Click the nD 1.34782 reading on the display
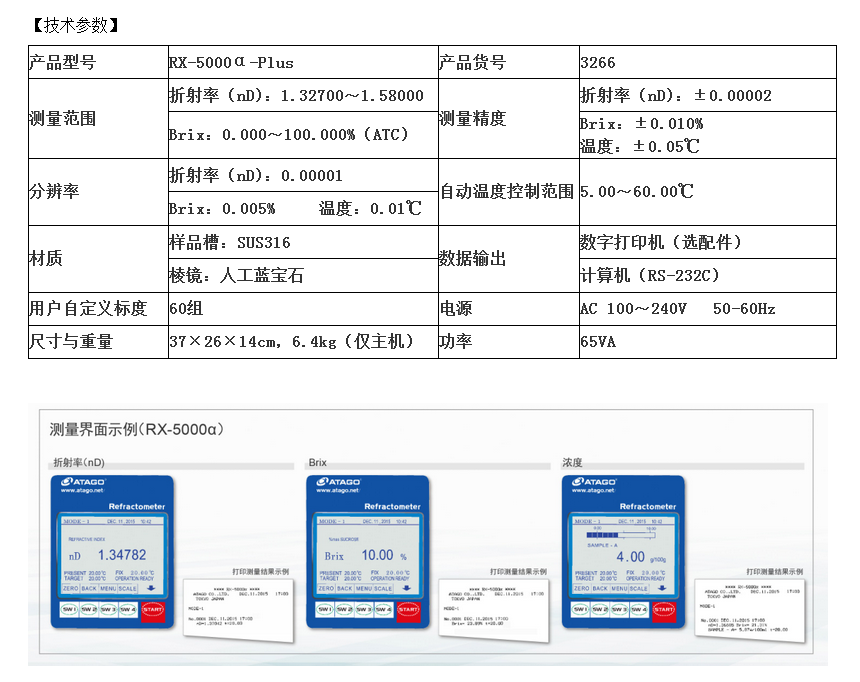The image size is (860, 682). point(108,555)
